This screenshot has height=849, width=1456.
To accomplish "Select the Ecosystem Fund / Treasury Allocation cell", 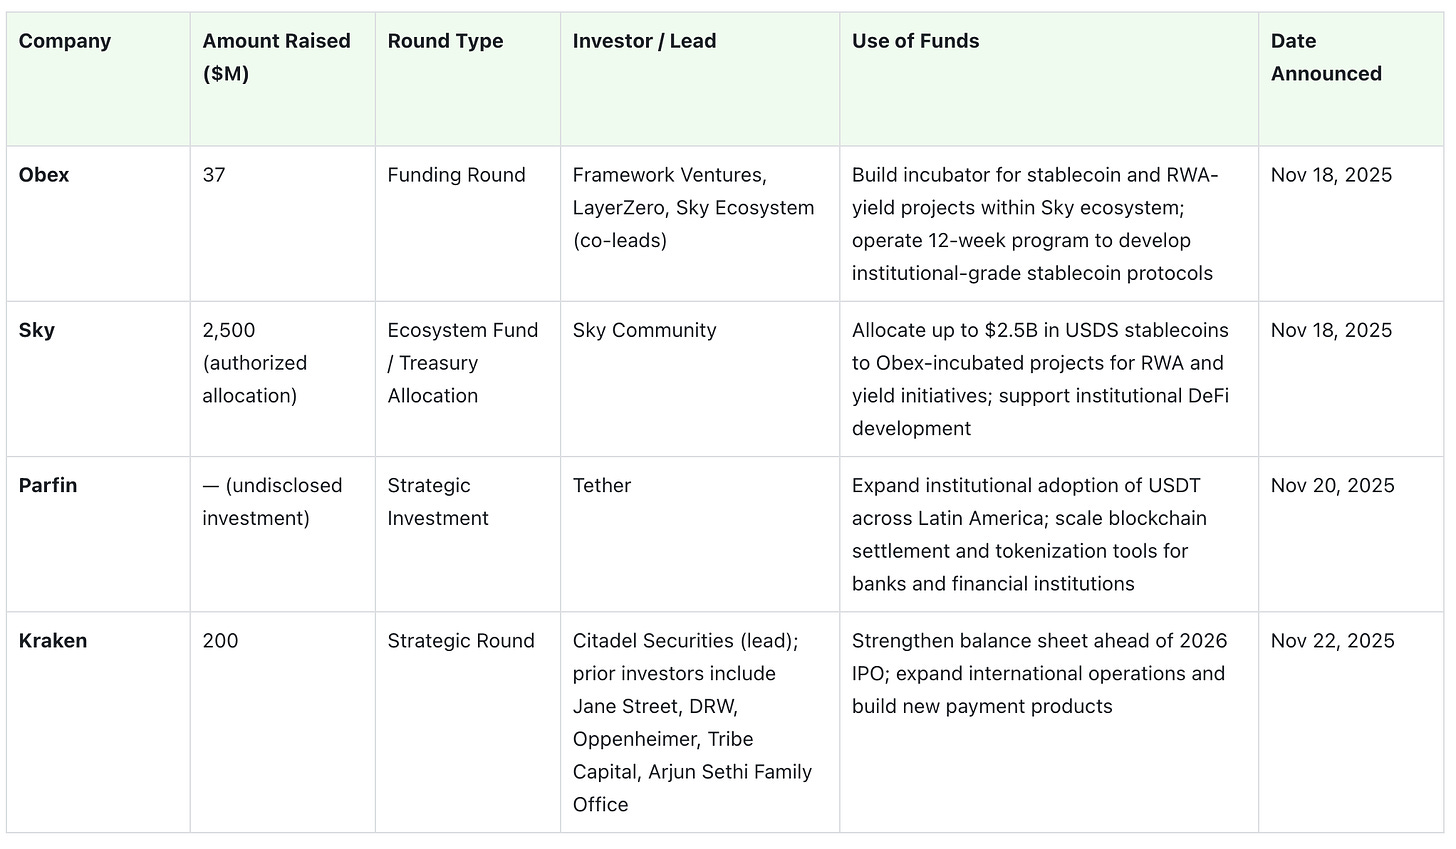I will pos(462,362).
